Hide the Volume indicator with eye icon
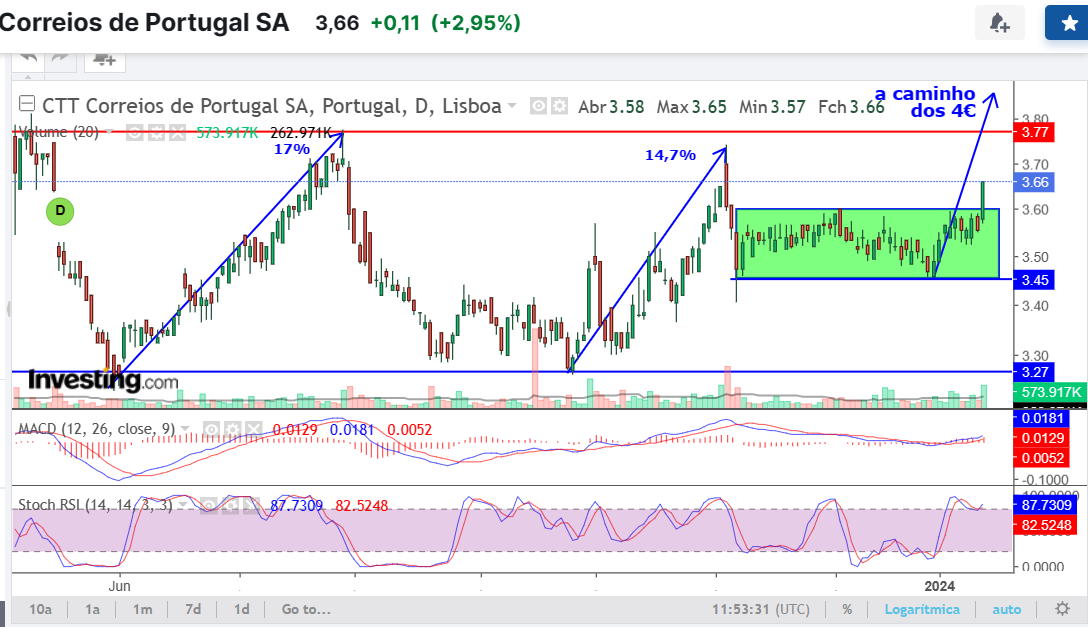Image resolution: width=1088 pixels, height=627 pixels. (x=135, y=132)
